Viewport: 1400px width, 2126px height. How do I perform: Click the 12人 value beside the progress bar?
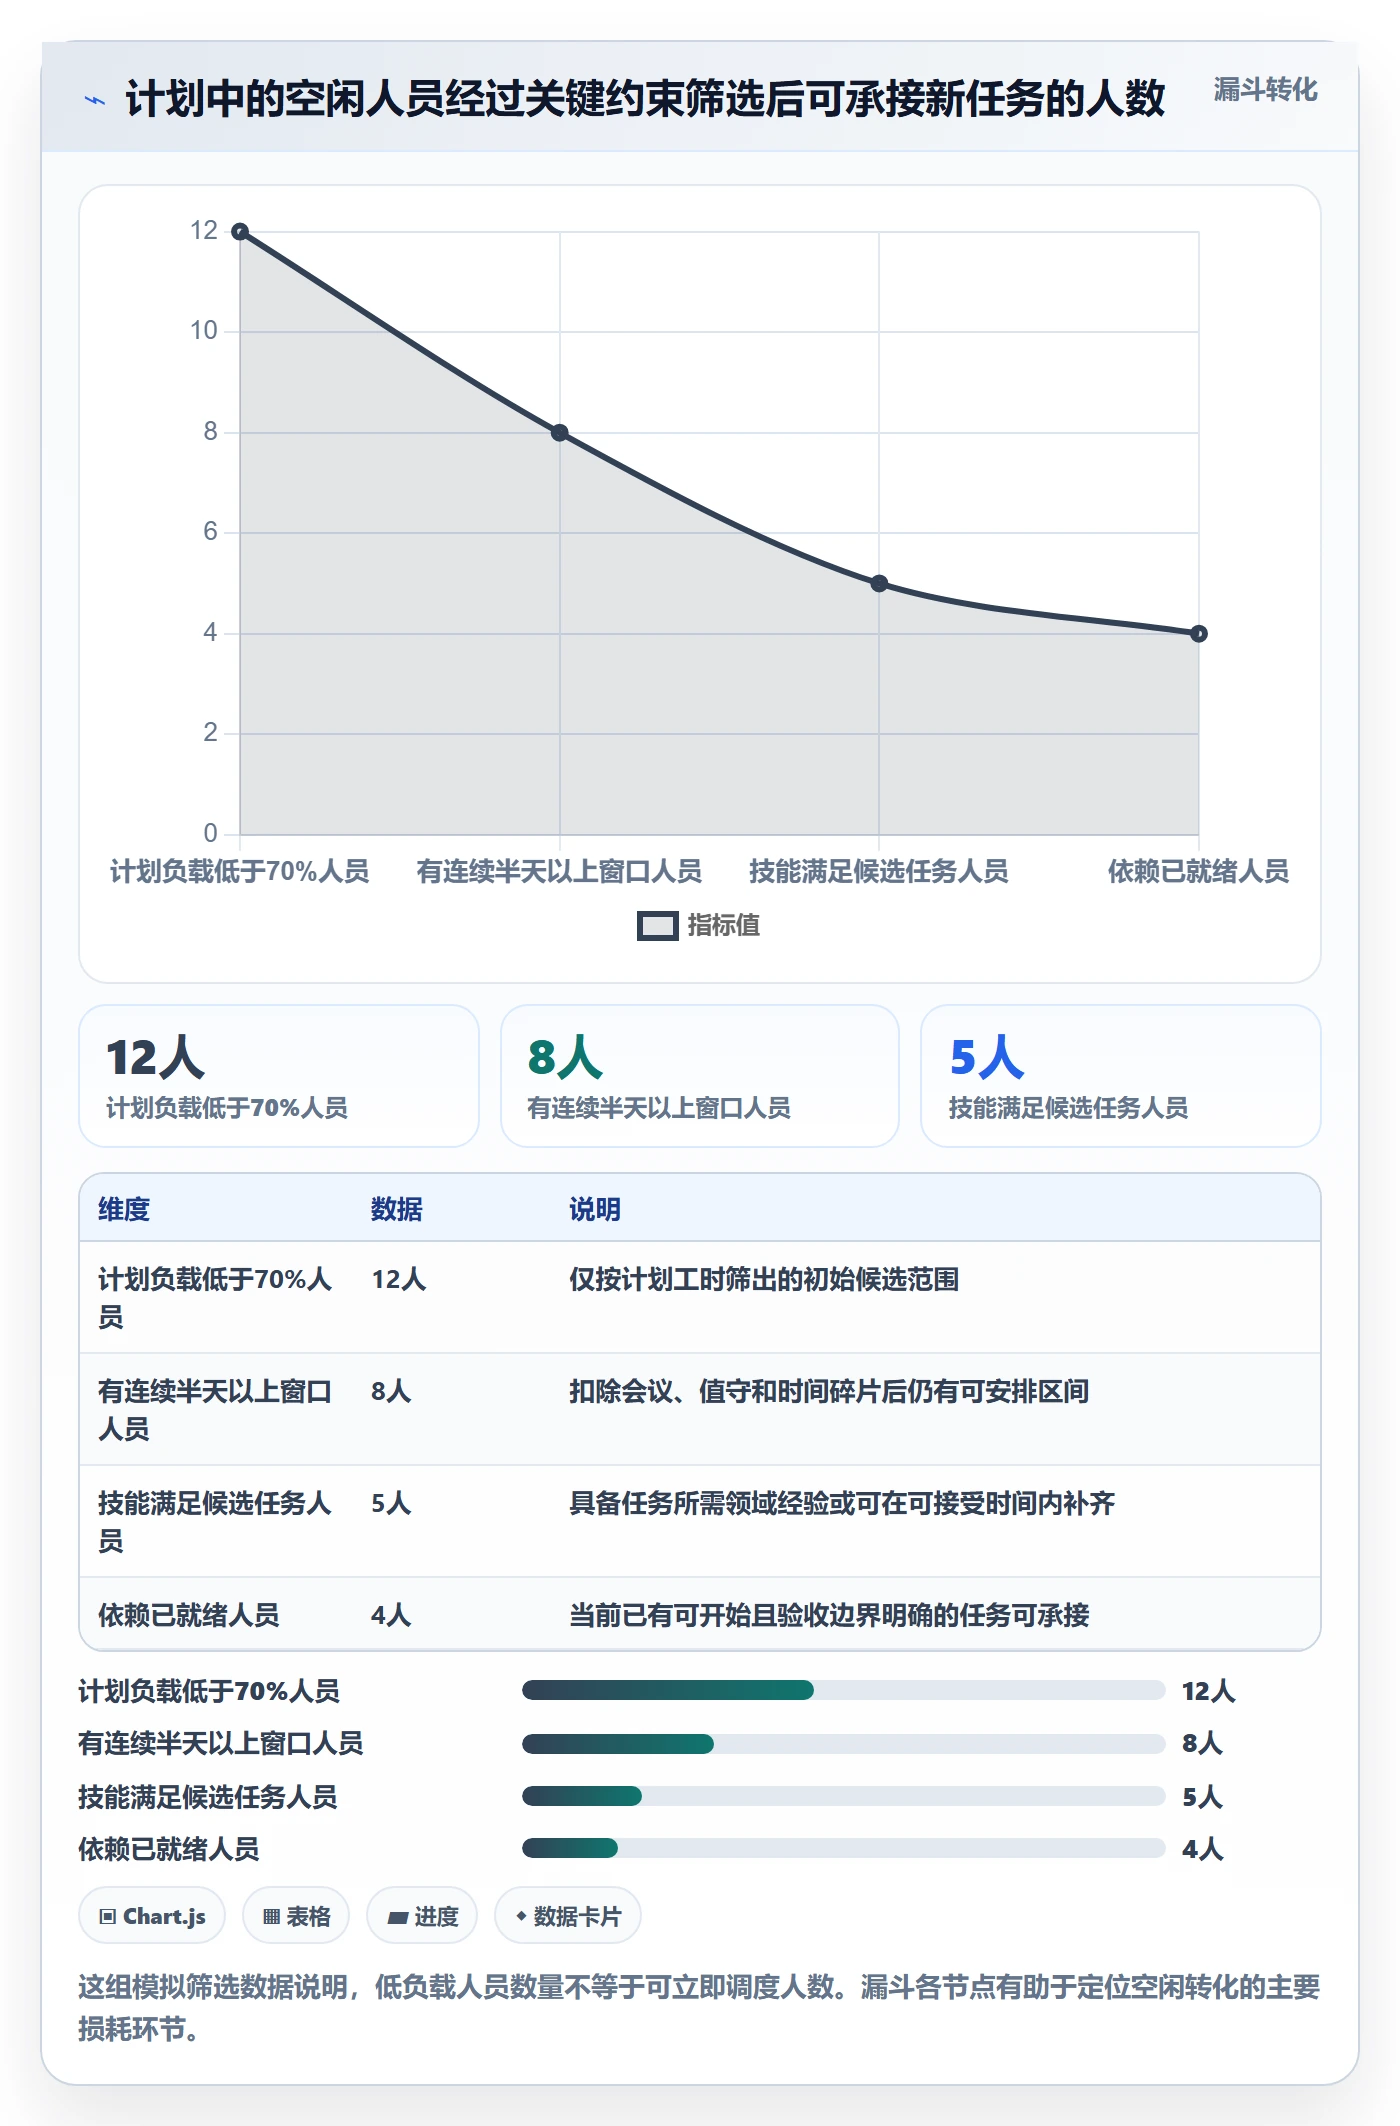[1209, 1692]
